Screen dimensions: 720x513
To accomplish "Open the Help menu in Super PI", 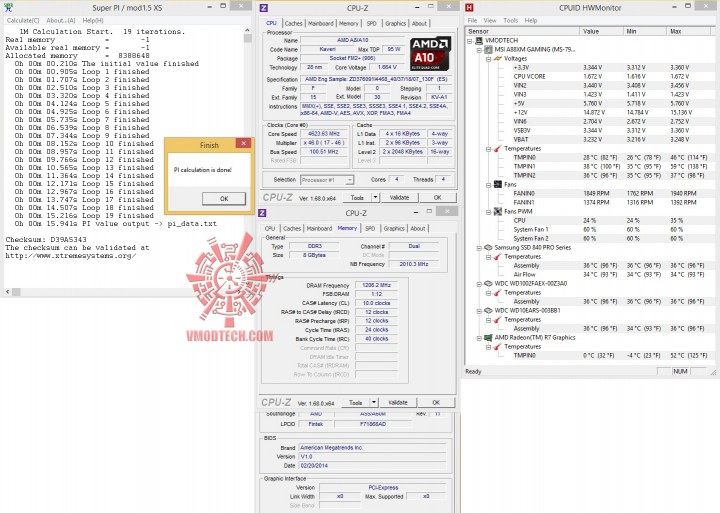I will coord(93,21).
